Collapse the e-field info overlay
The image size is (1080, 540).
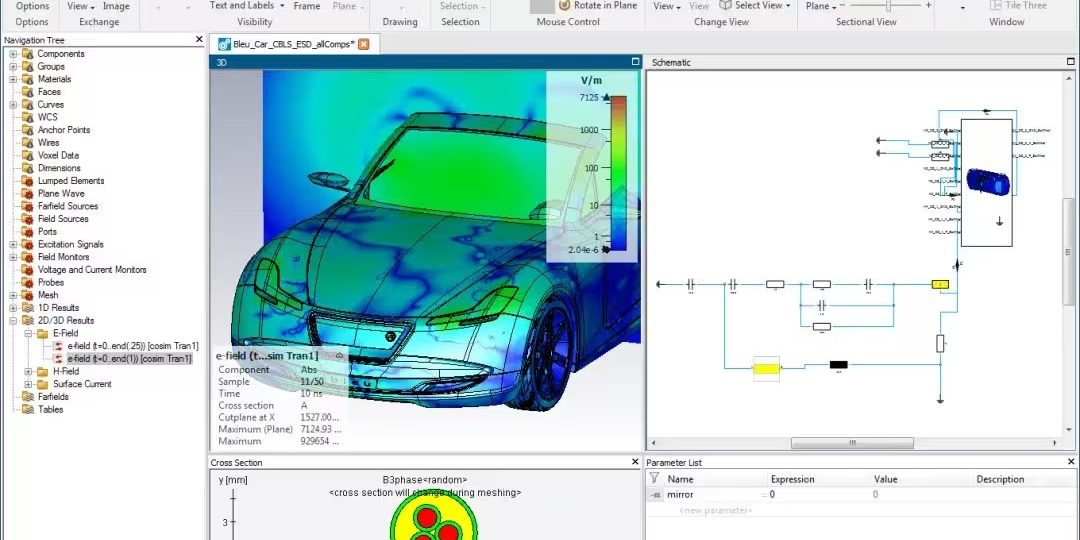[339, 356]
